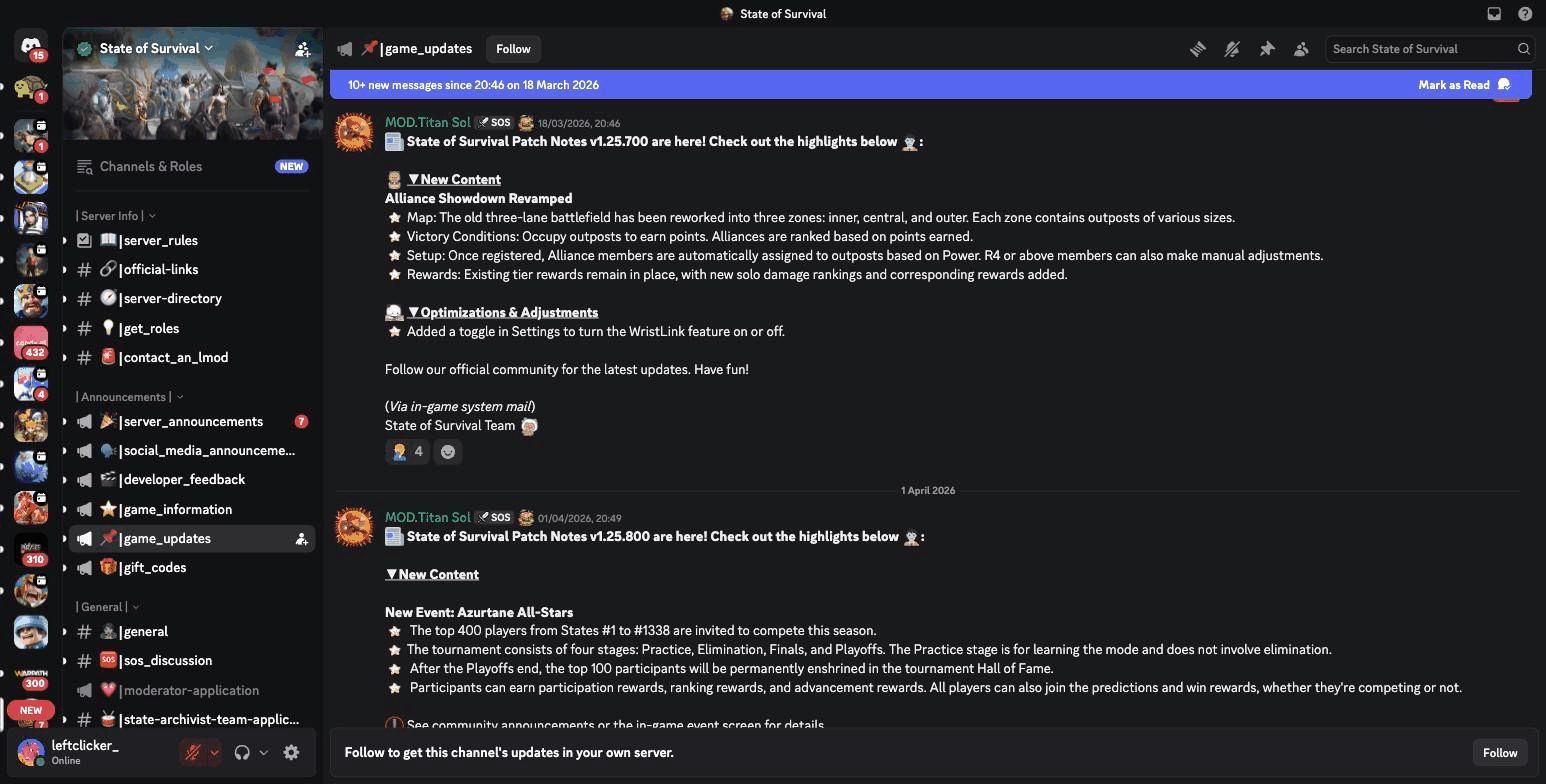The height and width of the screenshot is (784, 1546).
Task: Open the gift_codes channel
Action: click(191, 568)
